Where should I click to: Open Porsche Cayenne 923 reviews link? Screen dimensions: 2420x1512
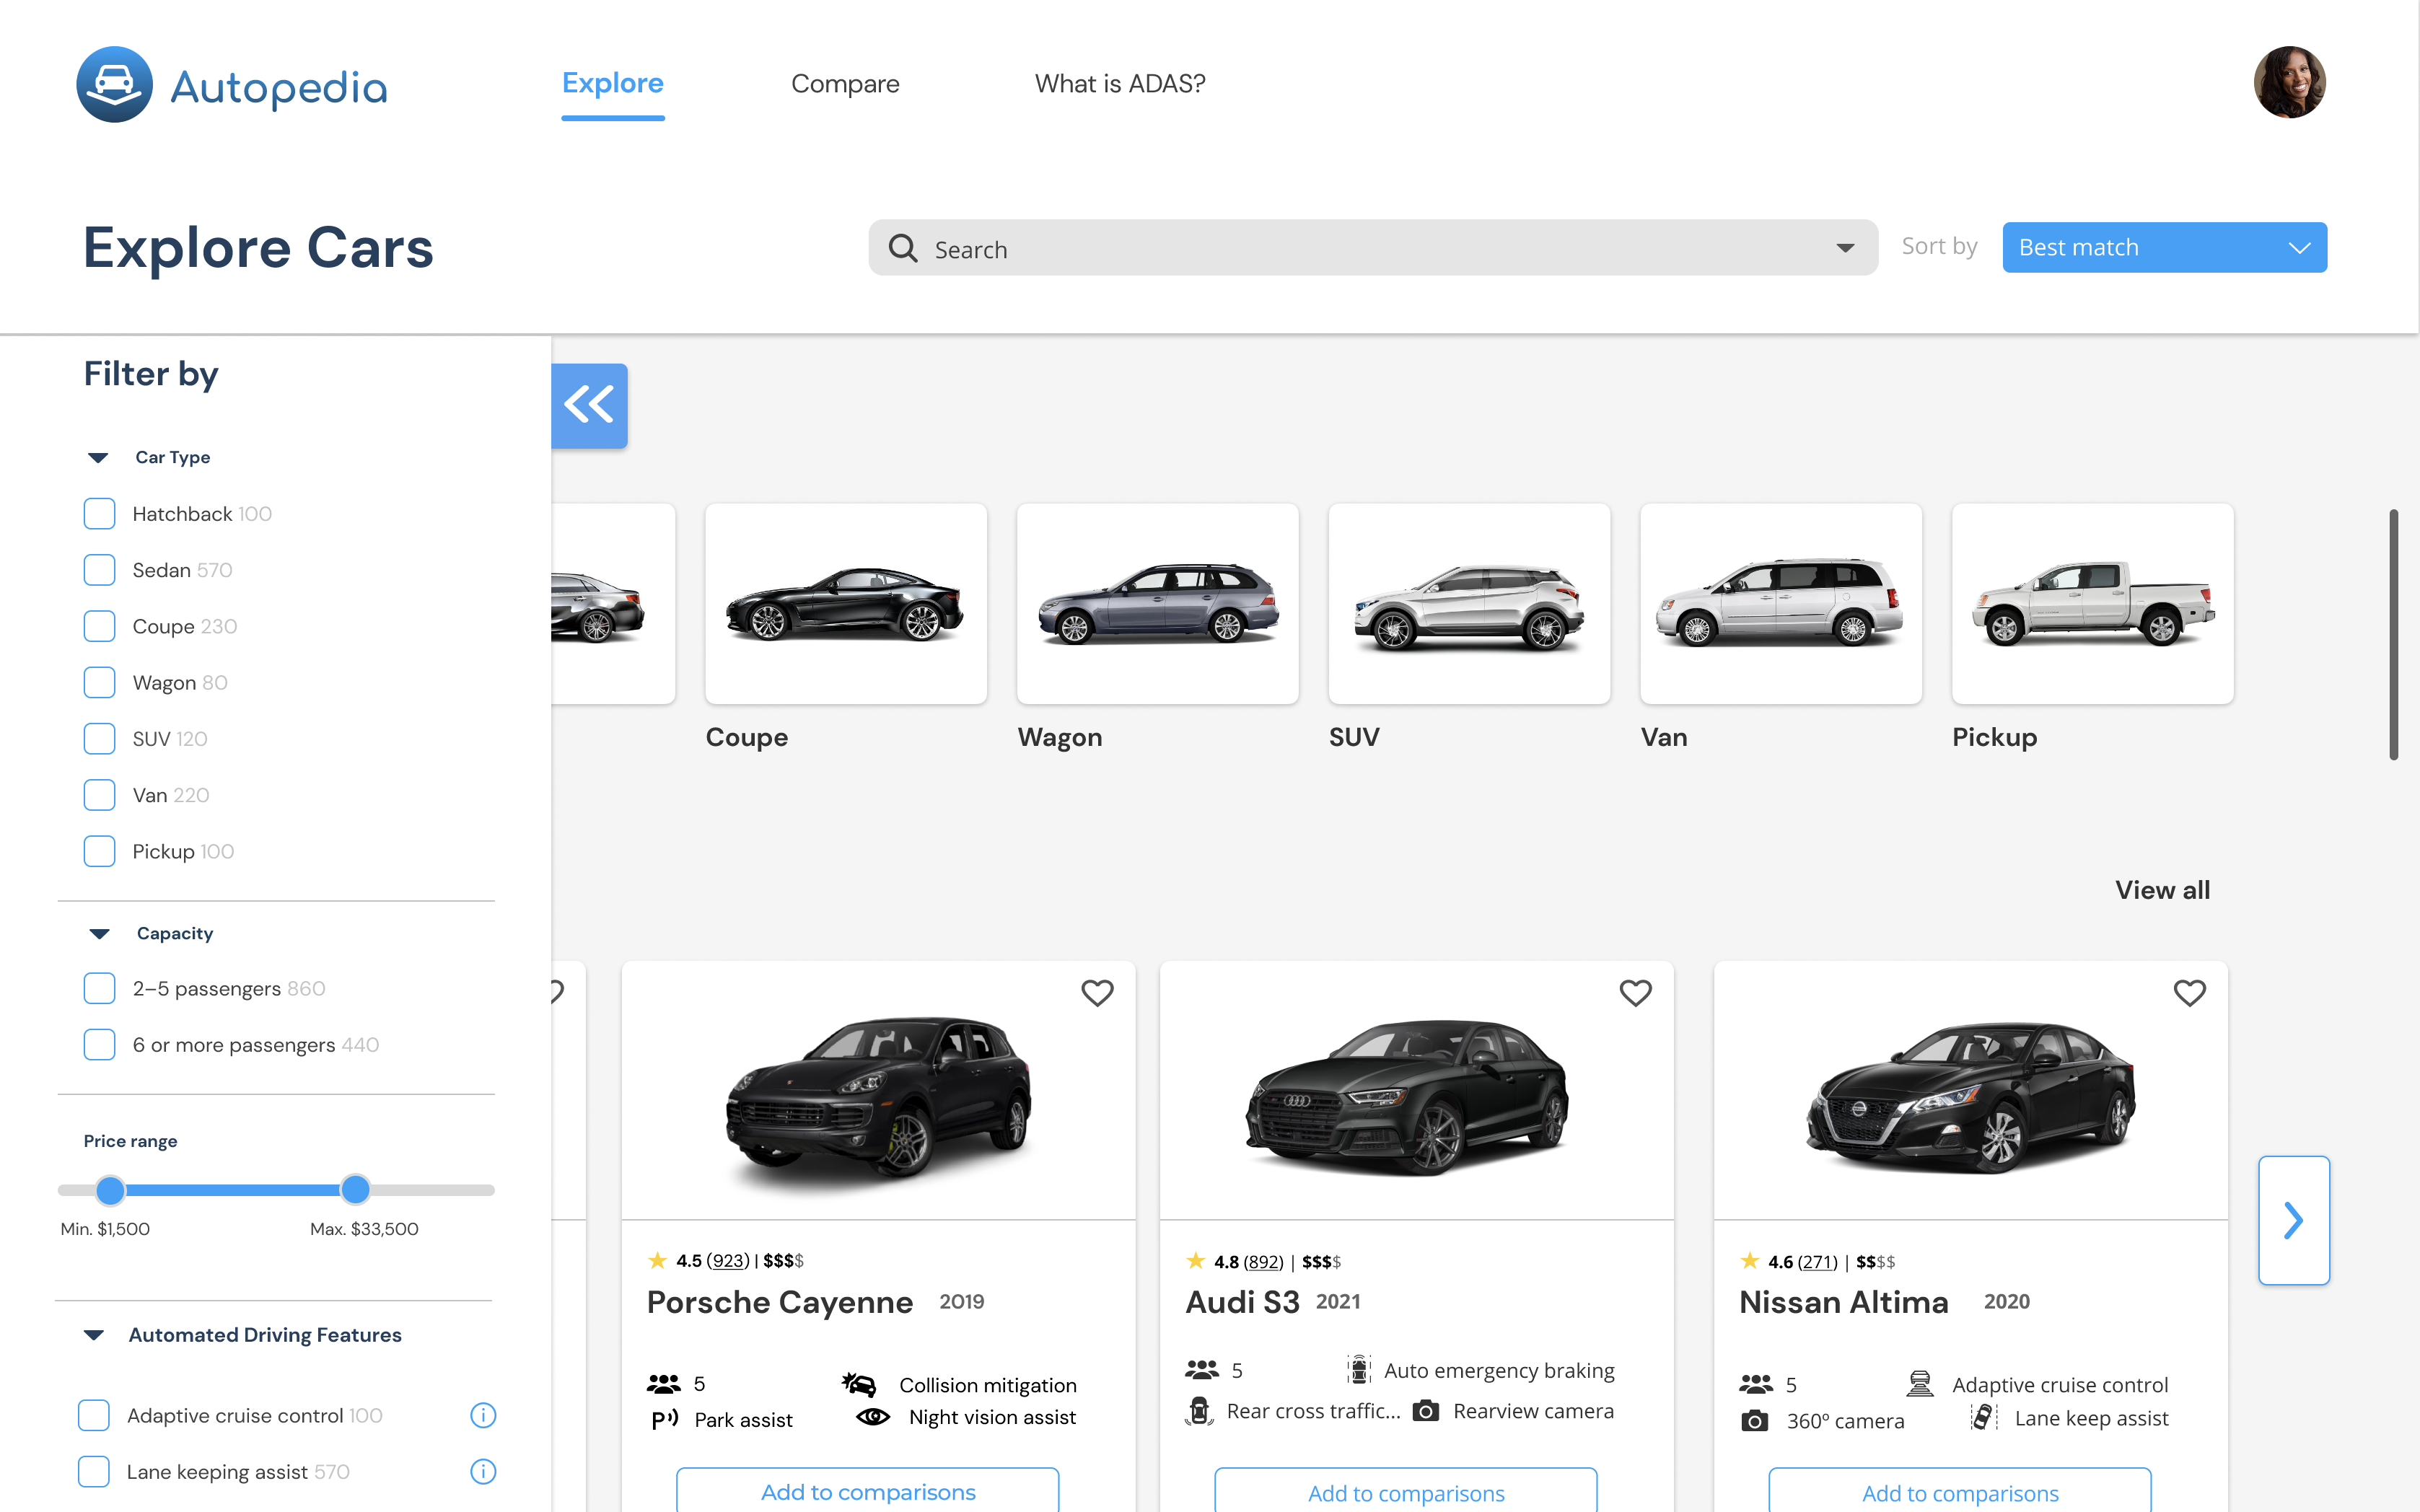728,1261
